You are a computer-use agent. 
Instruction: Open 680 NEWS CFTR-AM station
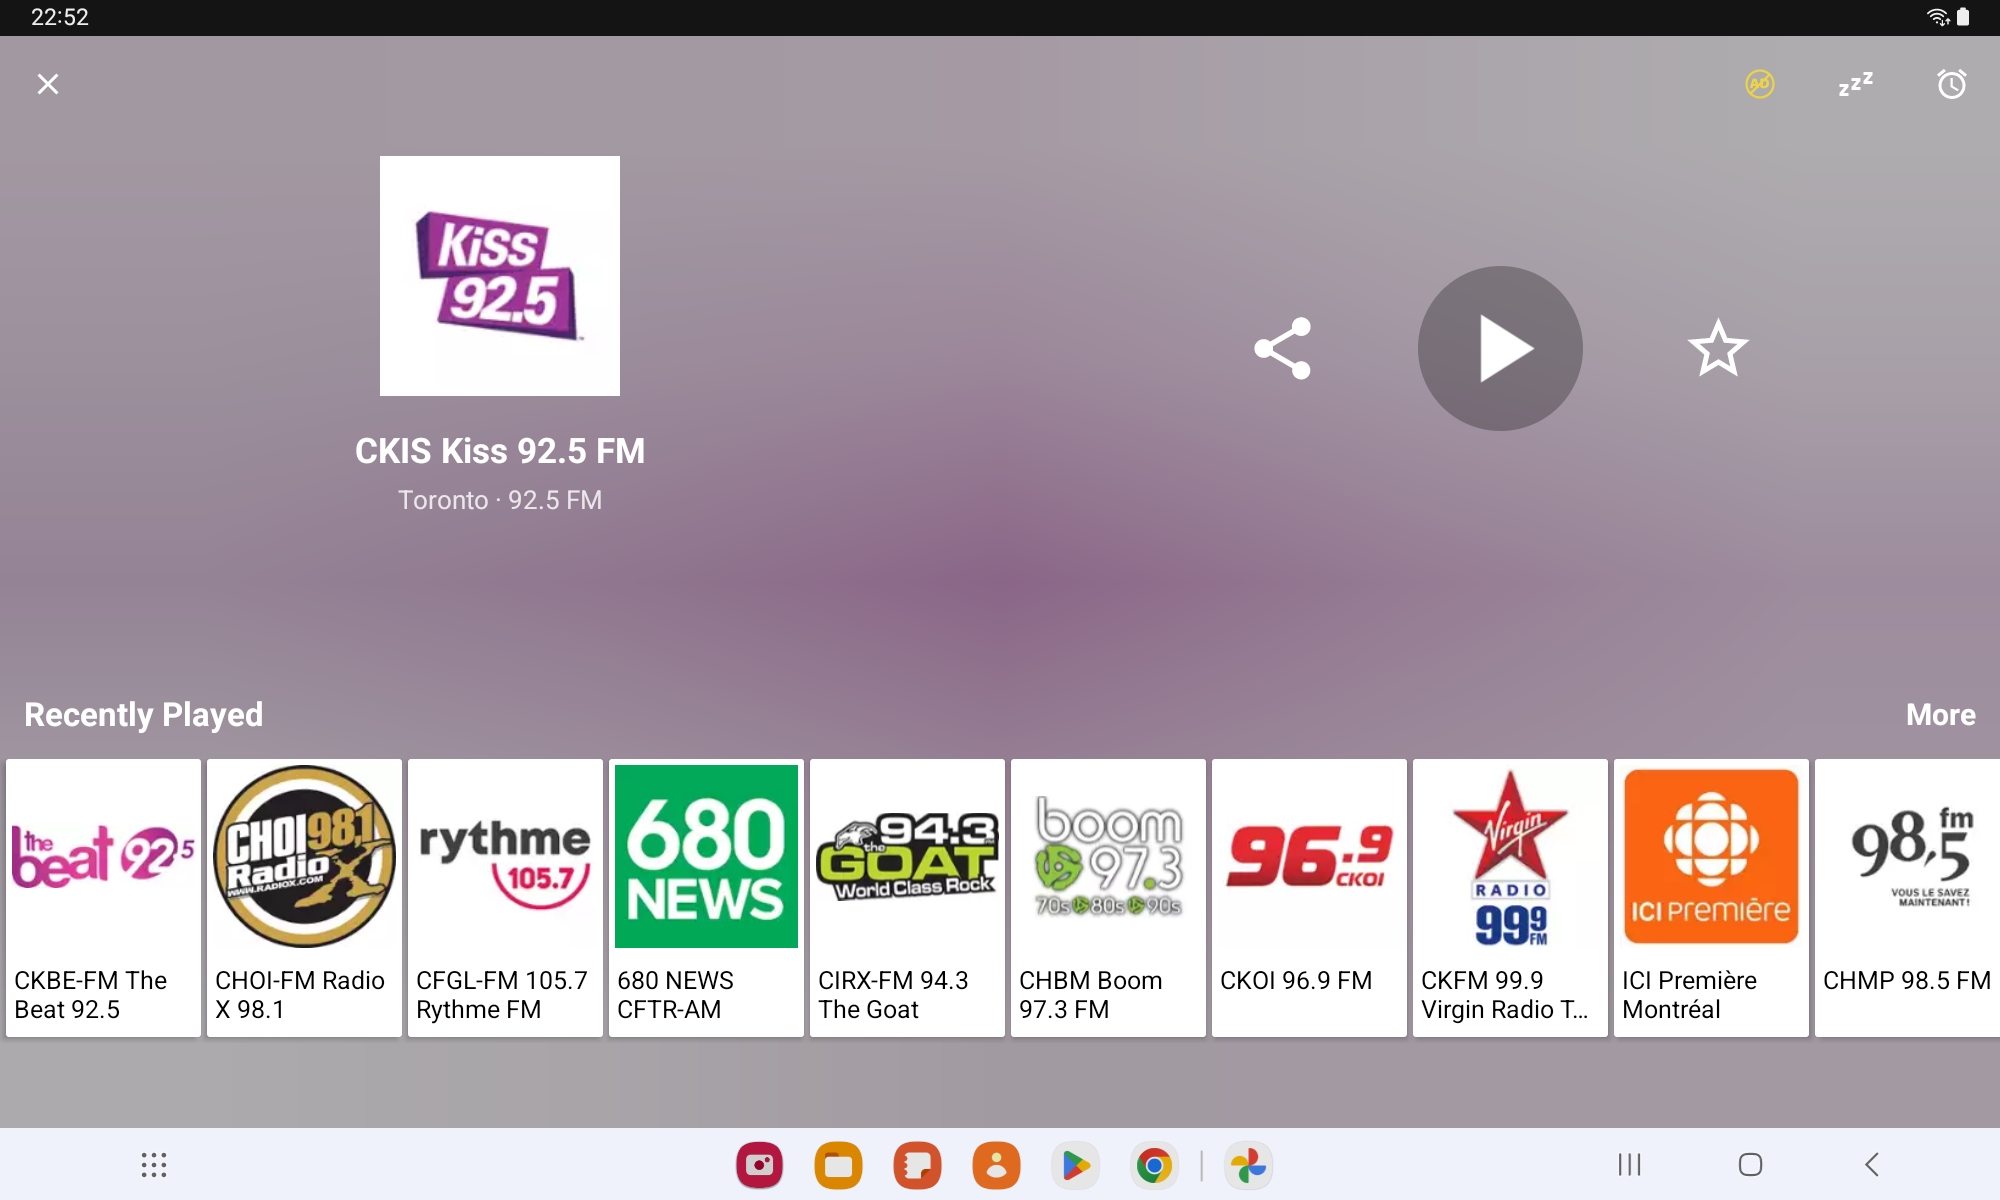click(706, 897)
